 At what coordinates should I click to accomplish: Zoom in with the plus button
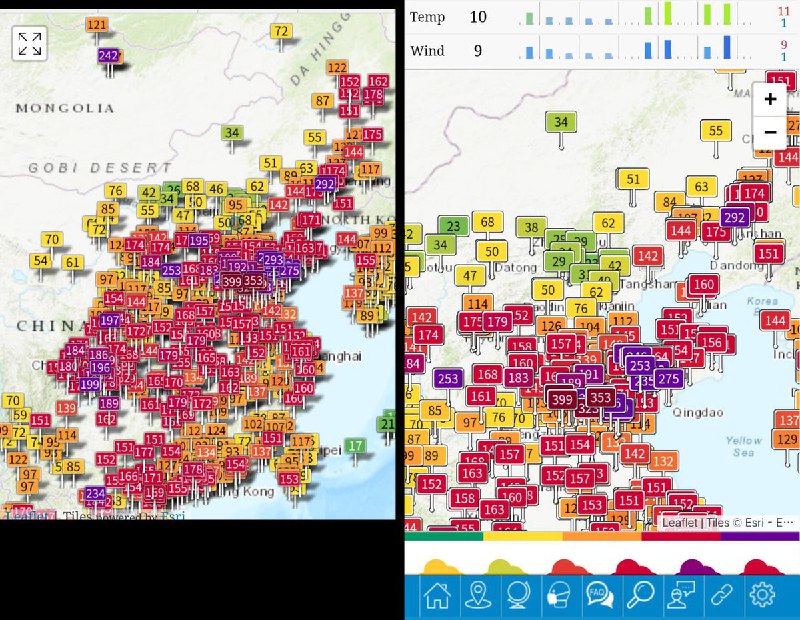(x=770, y=99)
